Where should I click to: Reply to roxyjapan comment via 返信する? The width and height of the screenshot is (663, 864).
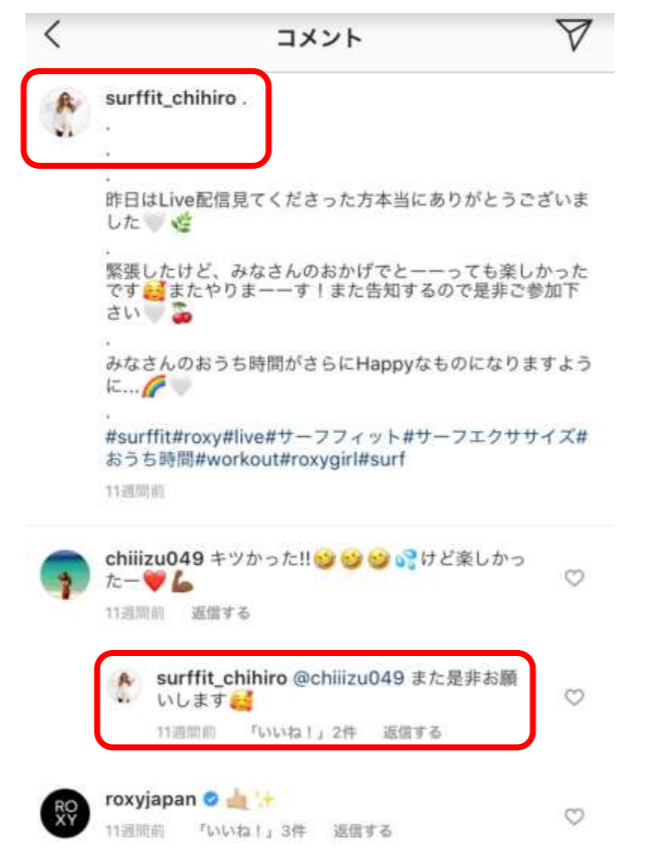[363, 831]
